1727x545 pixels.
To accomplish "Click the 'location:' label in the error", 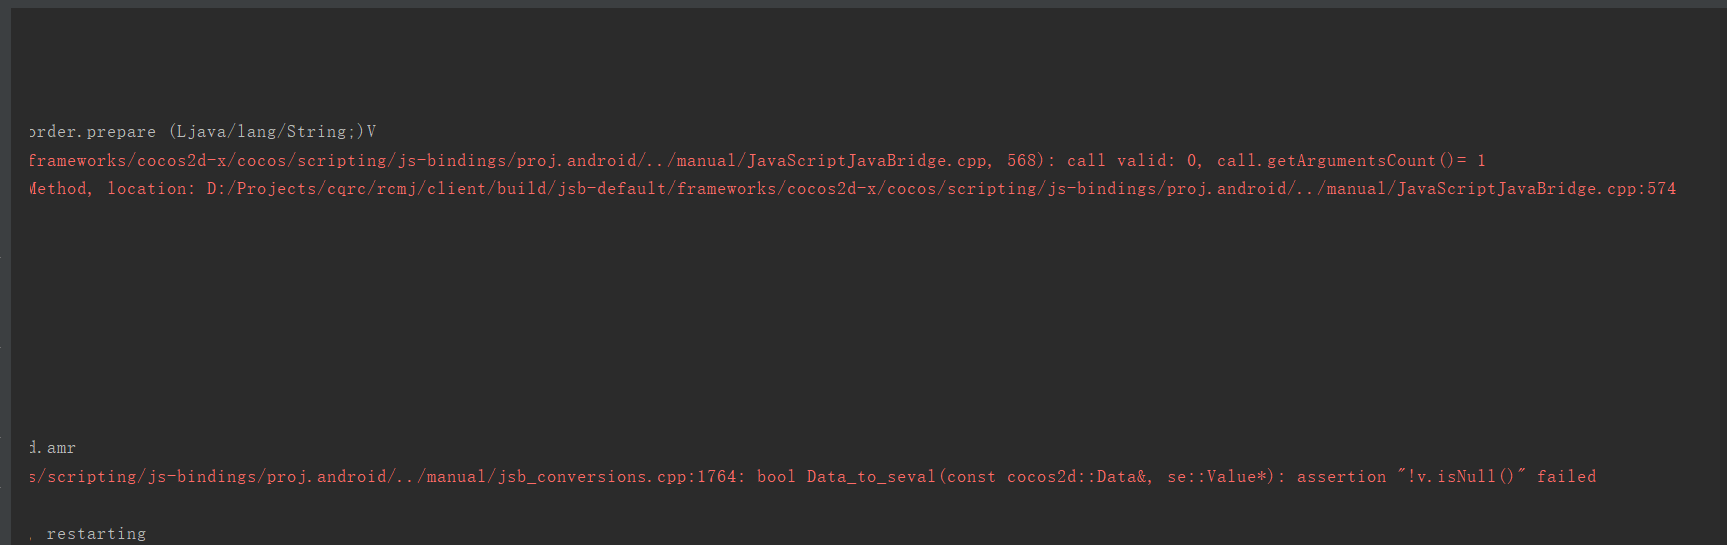I will tap(151, 189).
